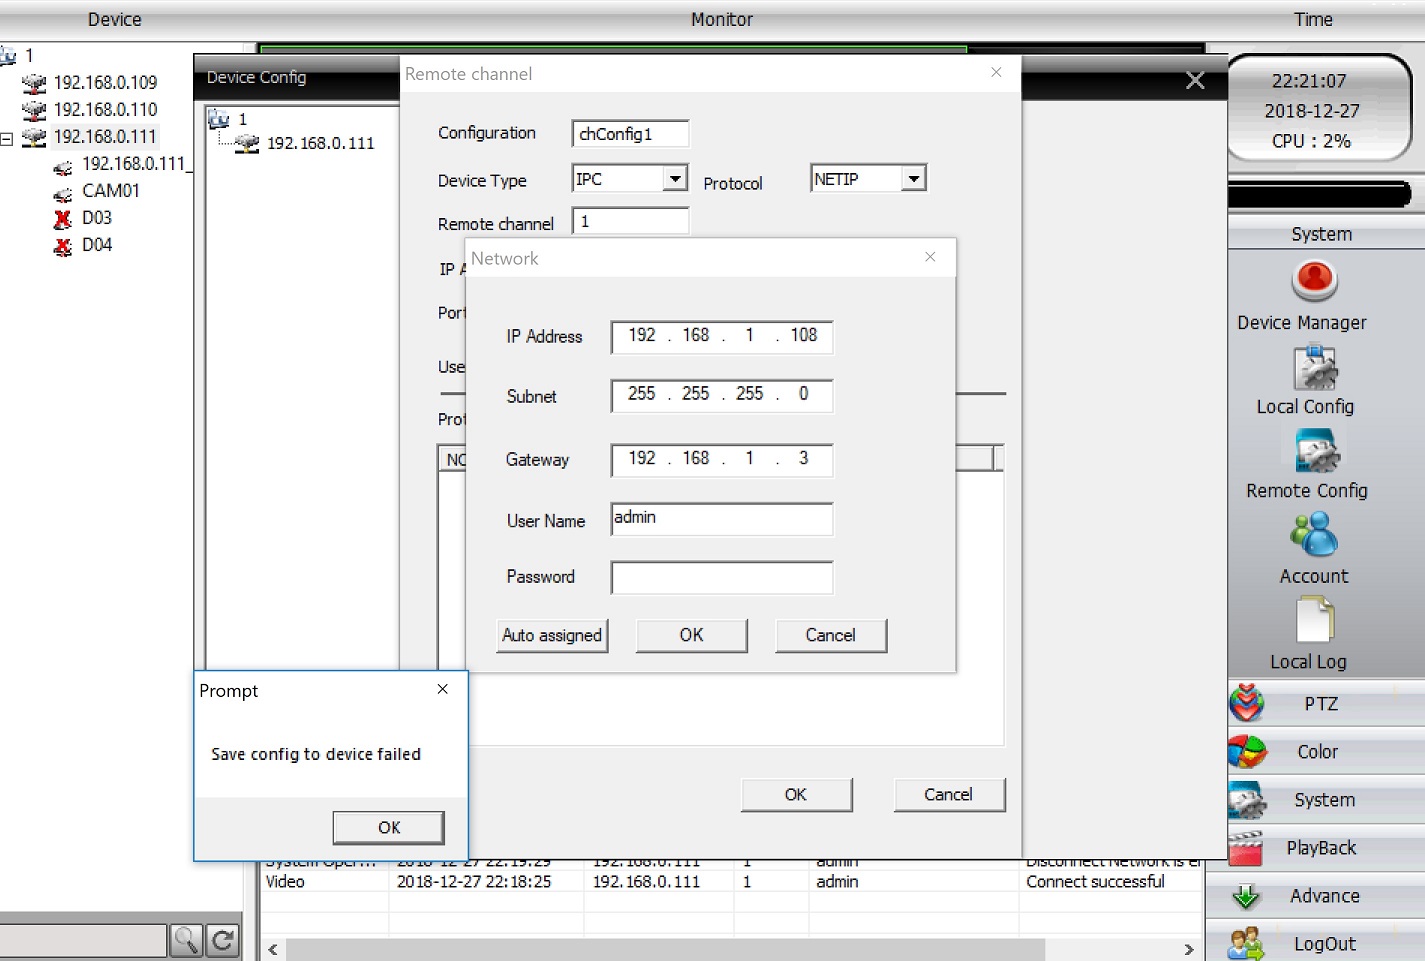Click the Password input field
This screenshot has width=1425, height=961.
pyautogui.click(x=721, y=578)
